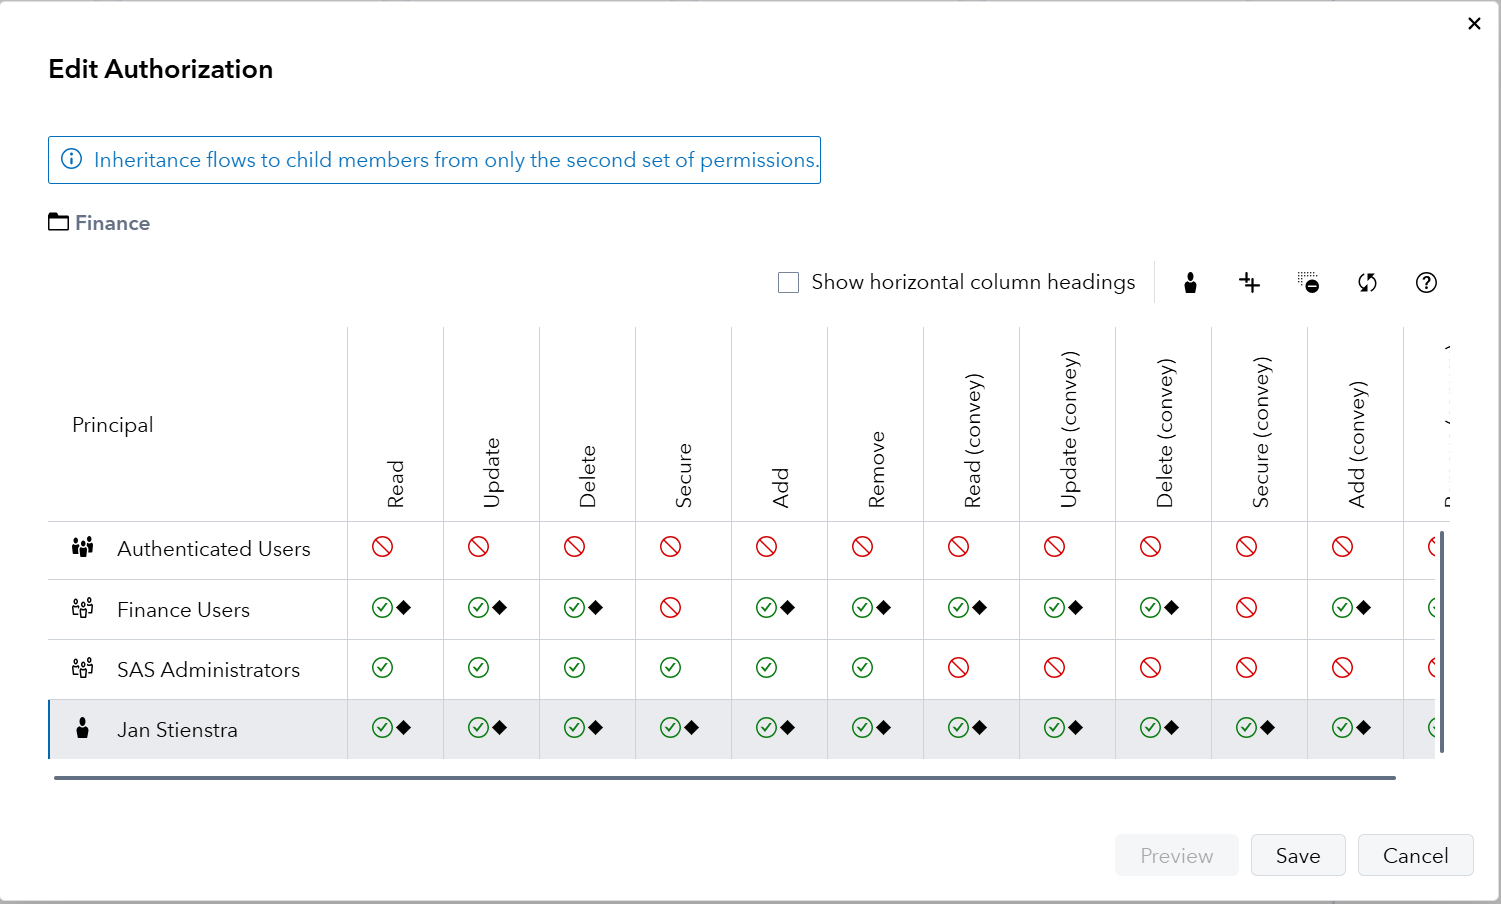Click the Save button

[1297, 856]
